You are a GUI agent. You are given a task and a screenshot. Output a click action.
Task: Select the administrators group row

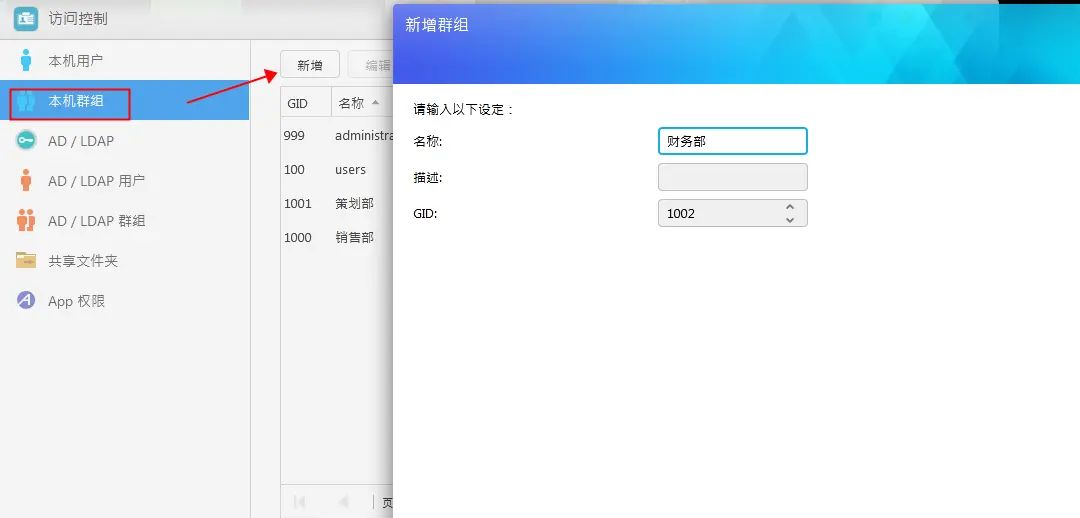coord(337,136)
